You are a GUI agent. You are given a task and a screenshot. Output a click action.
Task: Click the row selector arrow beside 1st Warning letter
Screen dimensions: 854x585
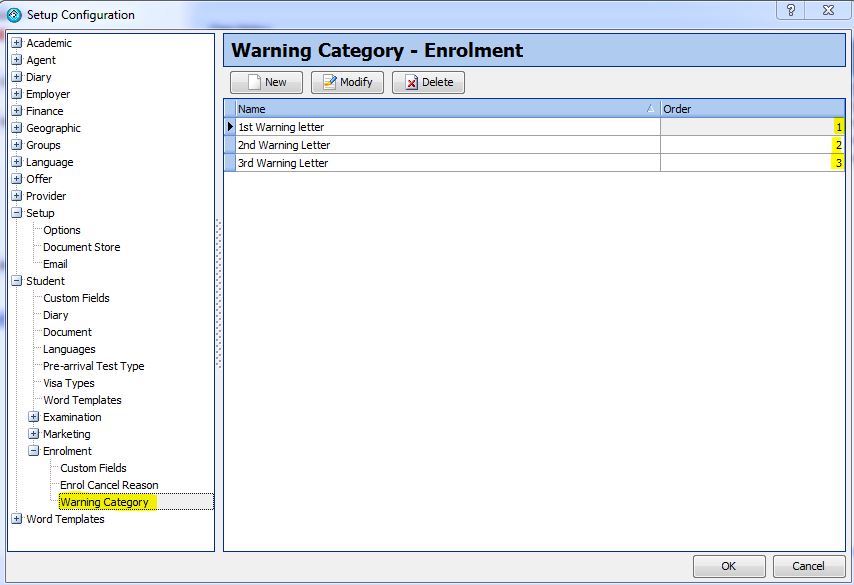(230, 127)
